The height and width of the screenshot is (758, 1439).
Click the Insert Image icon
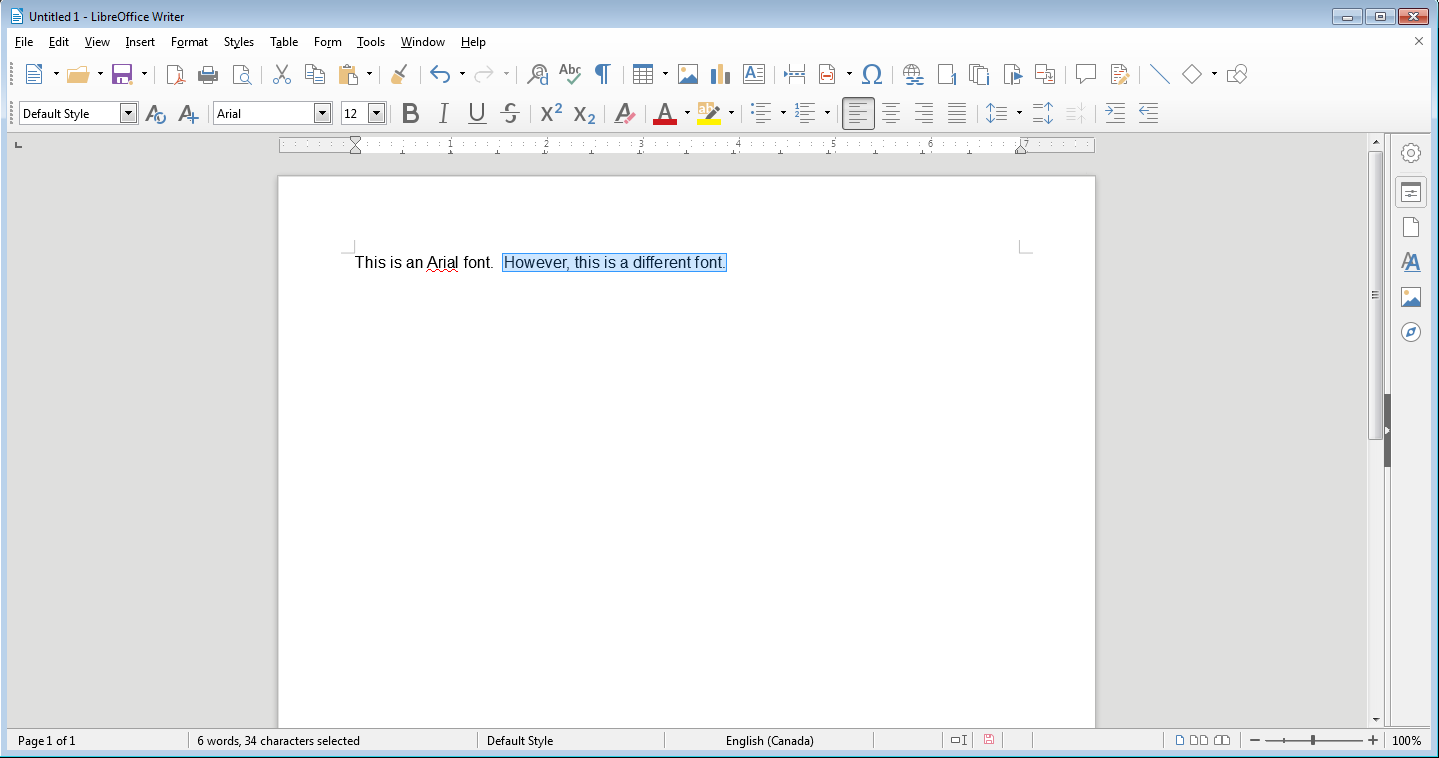coord(687,74)
